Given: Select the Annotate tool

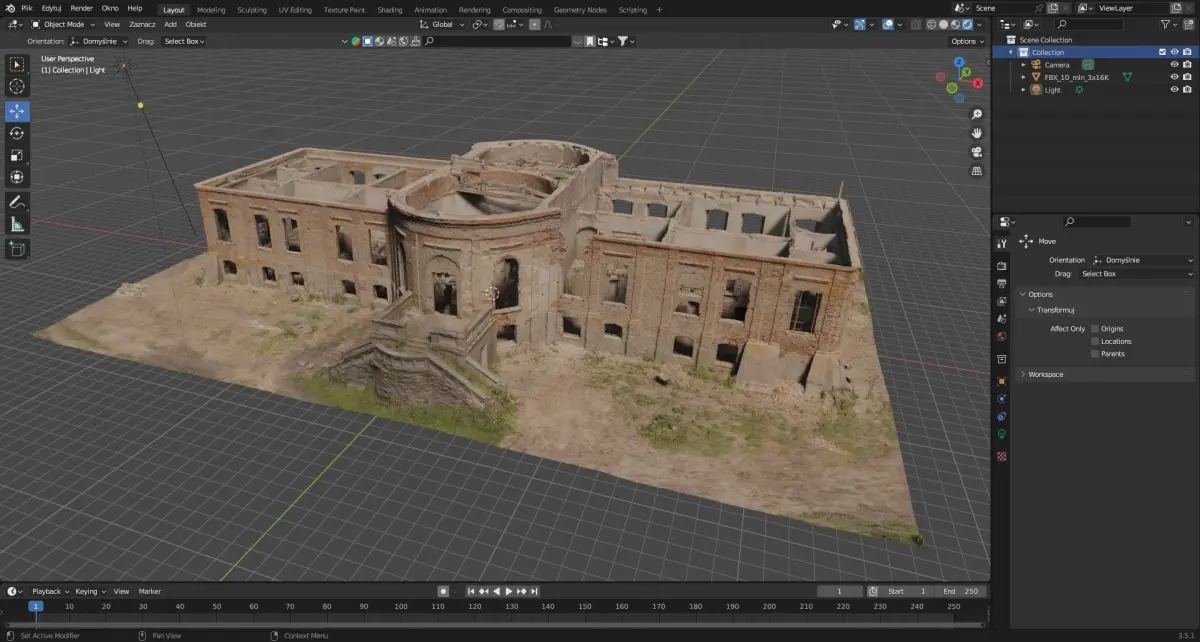Looking at the screenshot, I should (x=17, y=202).
